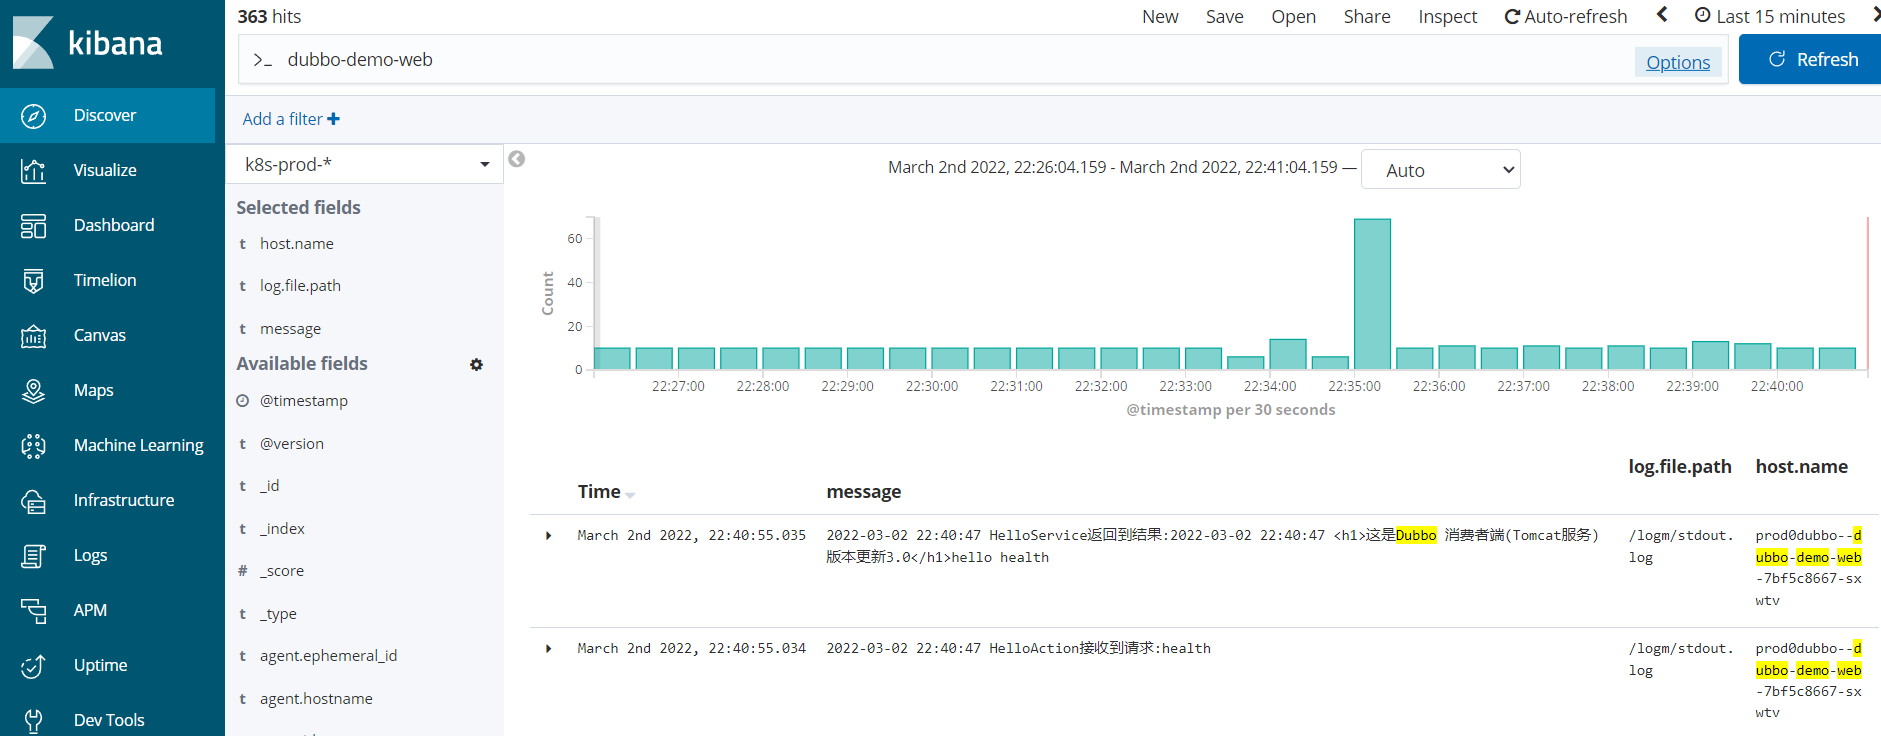Click the Auto-refresh circular arrow icon

pos(1512,17)
